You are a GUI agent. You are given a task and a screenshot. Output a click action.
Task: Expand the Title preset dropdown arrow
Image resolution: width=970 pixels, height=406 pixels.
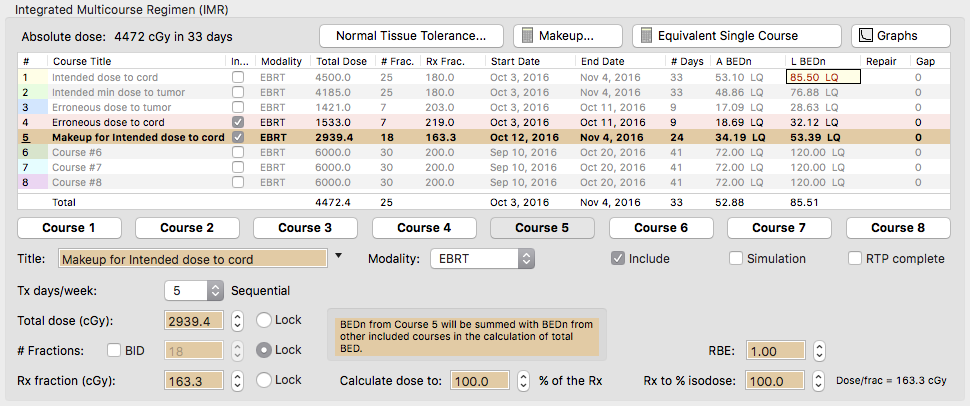coord(338,257)
